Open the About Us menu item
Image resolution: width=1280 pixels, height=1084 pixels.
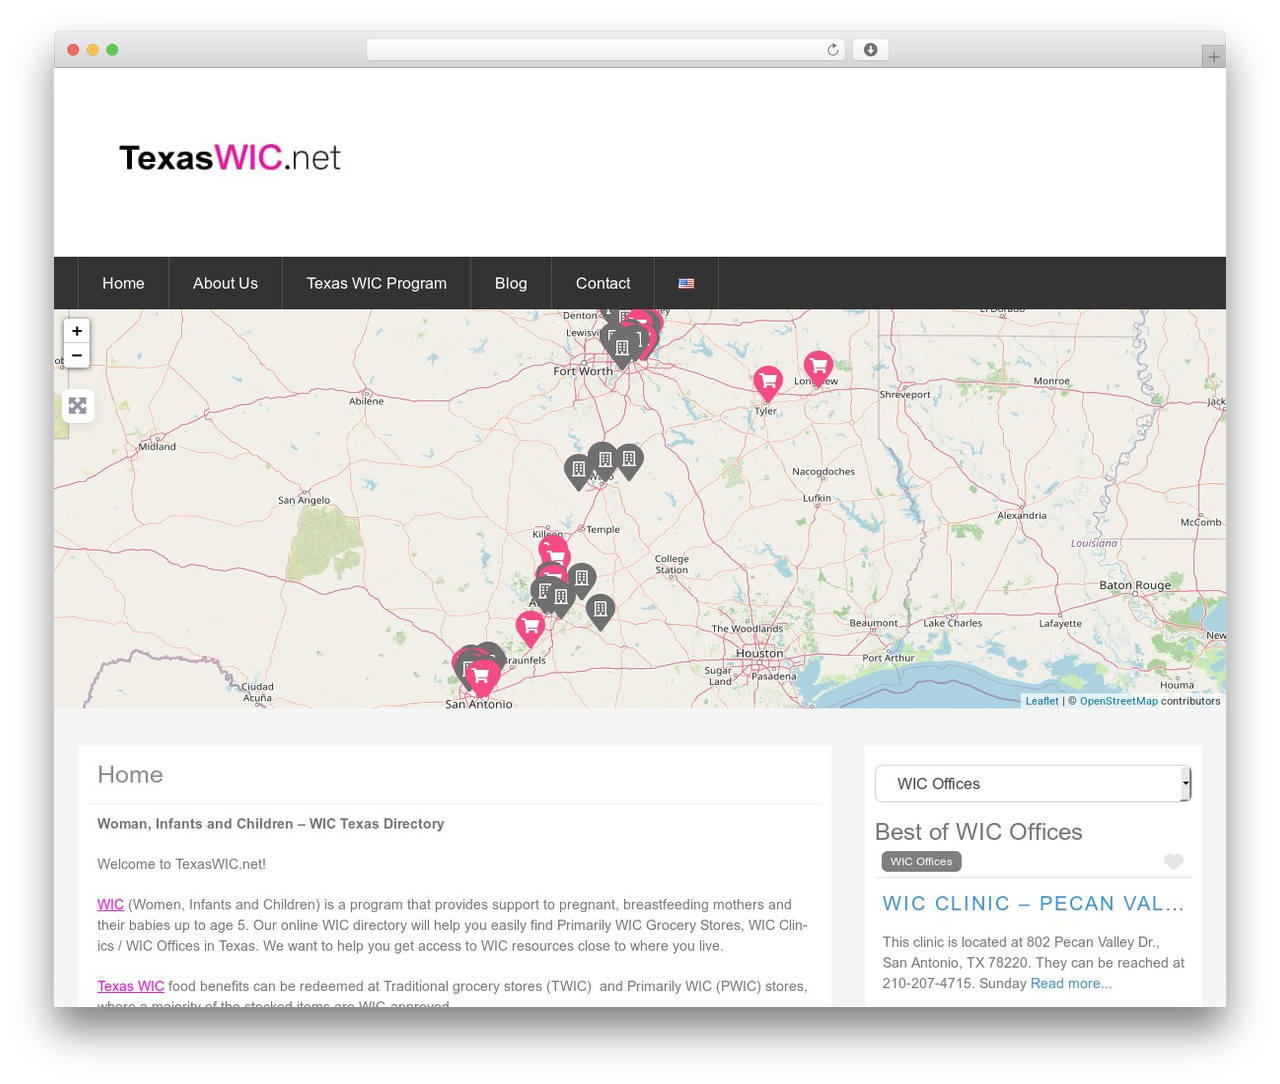point(225,283)
